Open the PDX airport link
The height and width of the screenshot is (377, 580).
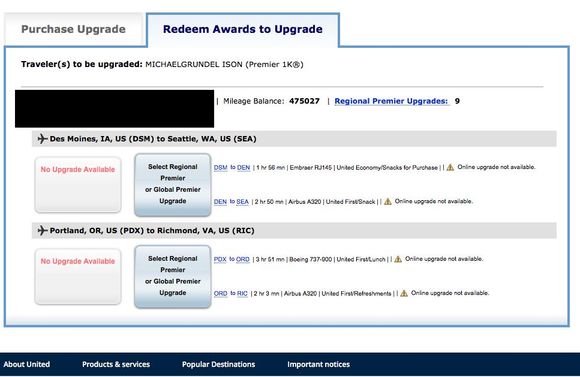[x=220, y=259]
